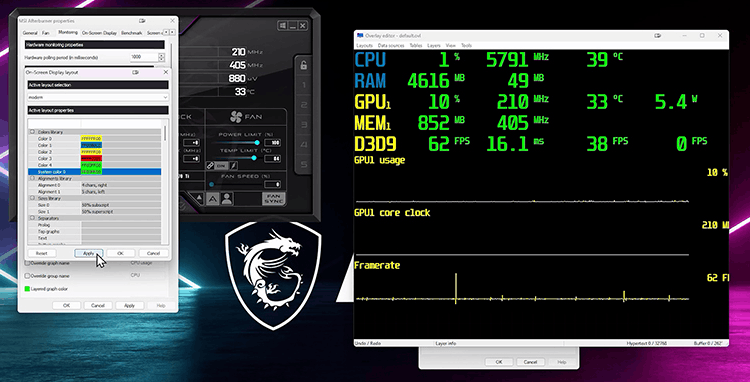Enable Override group name checkbox
This screenshot has height=382, width=750.
tap(27, 276)
